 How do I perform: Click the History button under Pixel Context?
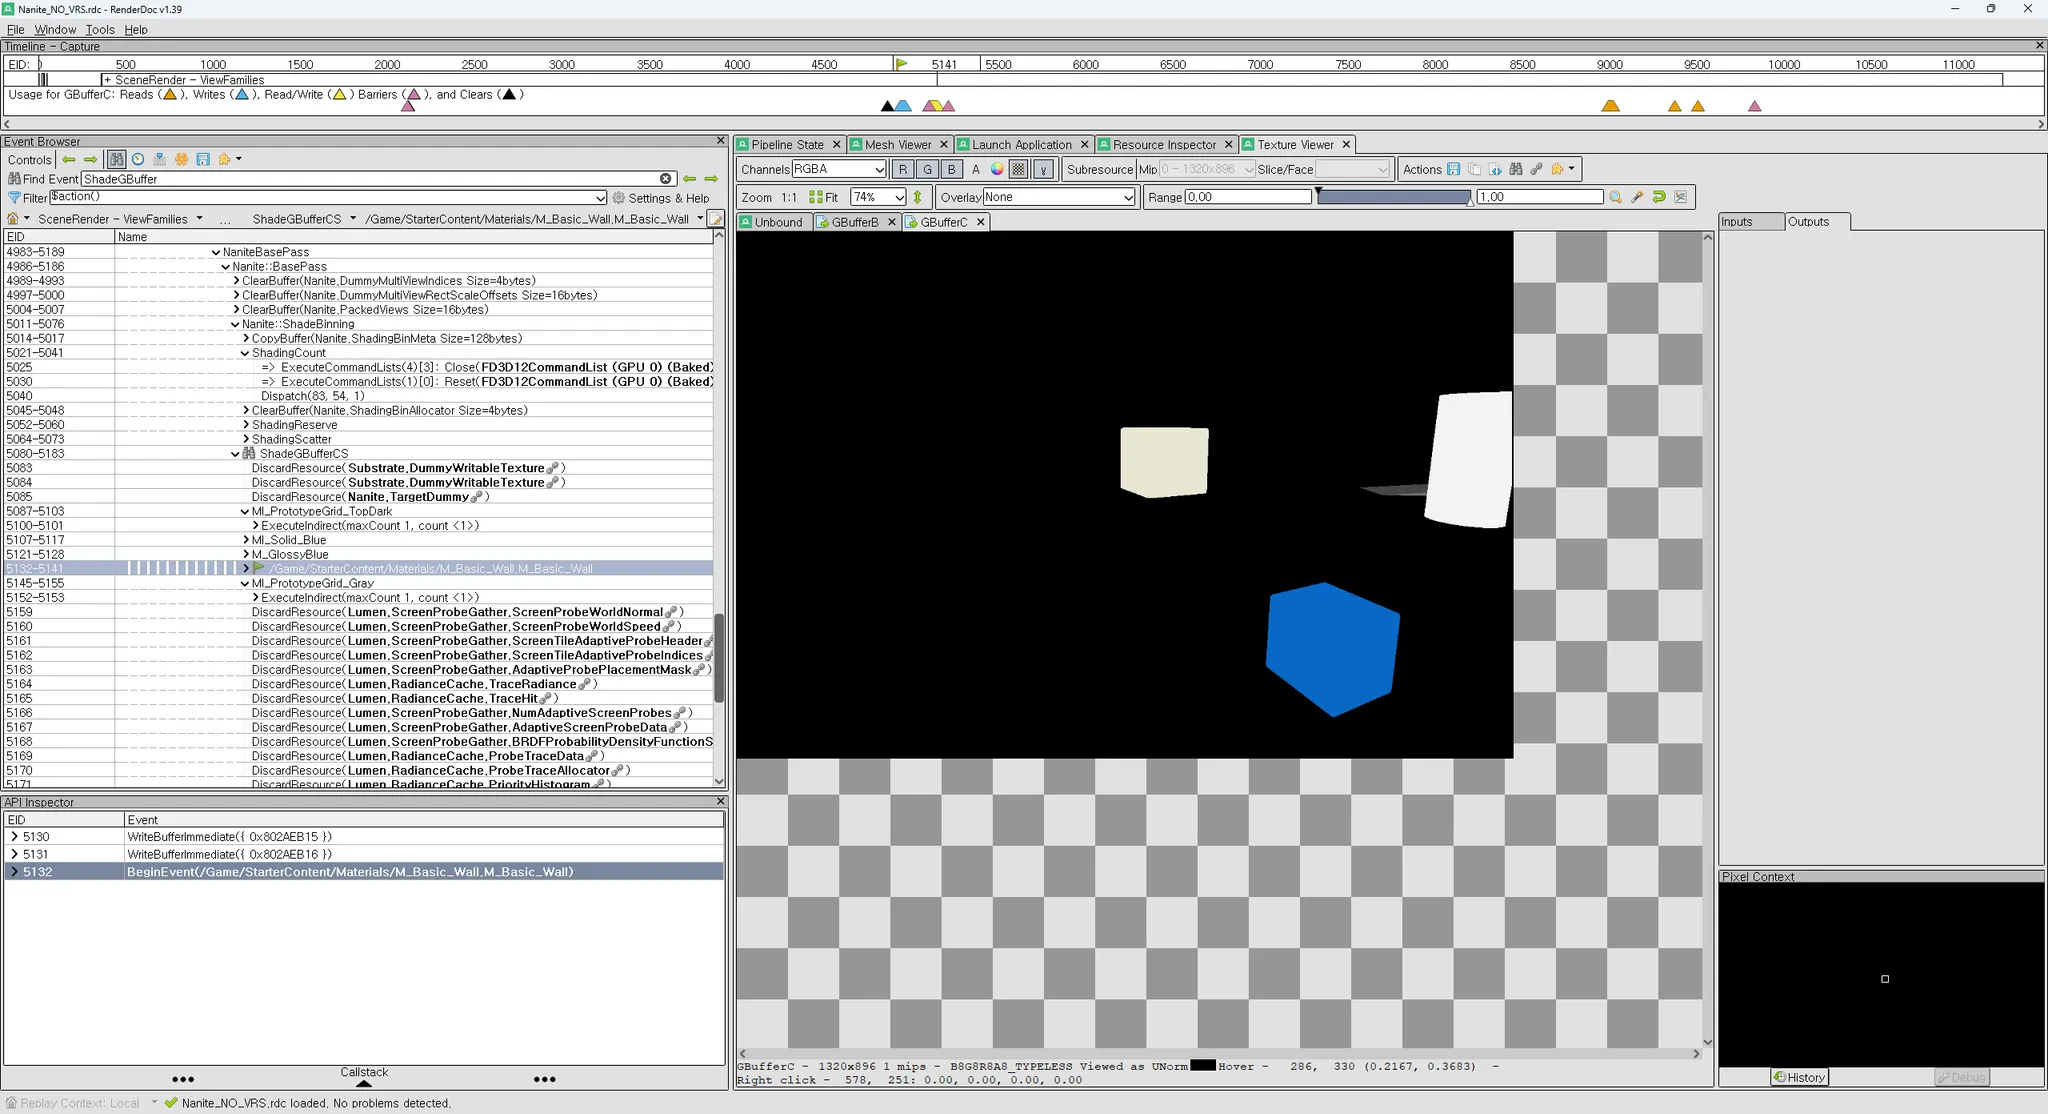click(1799, 1077)
